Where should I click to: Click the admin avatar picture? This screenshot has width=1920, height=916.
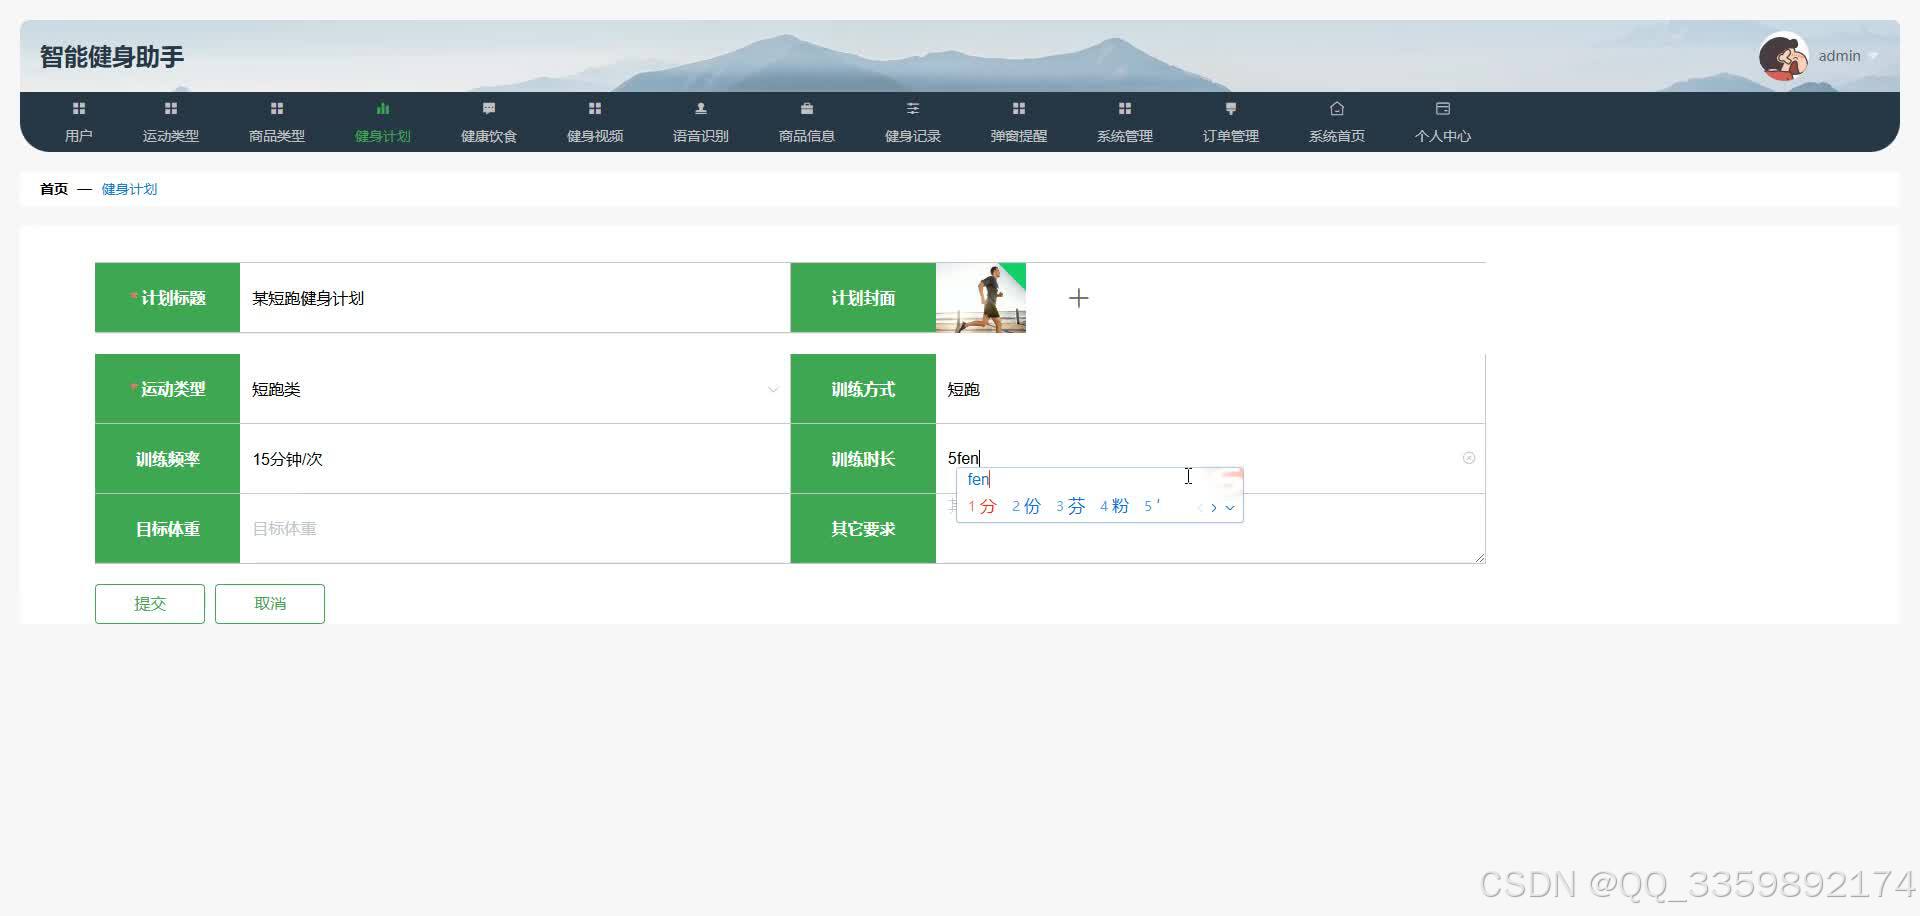[x=1784, y=56]
